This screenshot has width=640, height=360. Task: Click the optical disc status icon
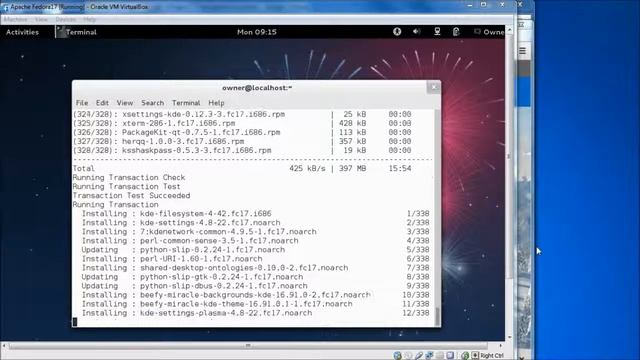point(408,356)
